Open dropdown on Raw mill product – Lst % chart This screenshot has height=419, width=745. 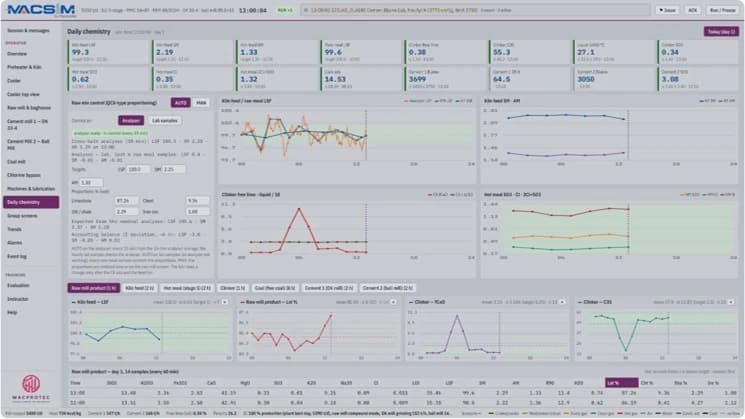click(x=393, y=302)
